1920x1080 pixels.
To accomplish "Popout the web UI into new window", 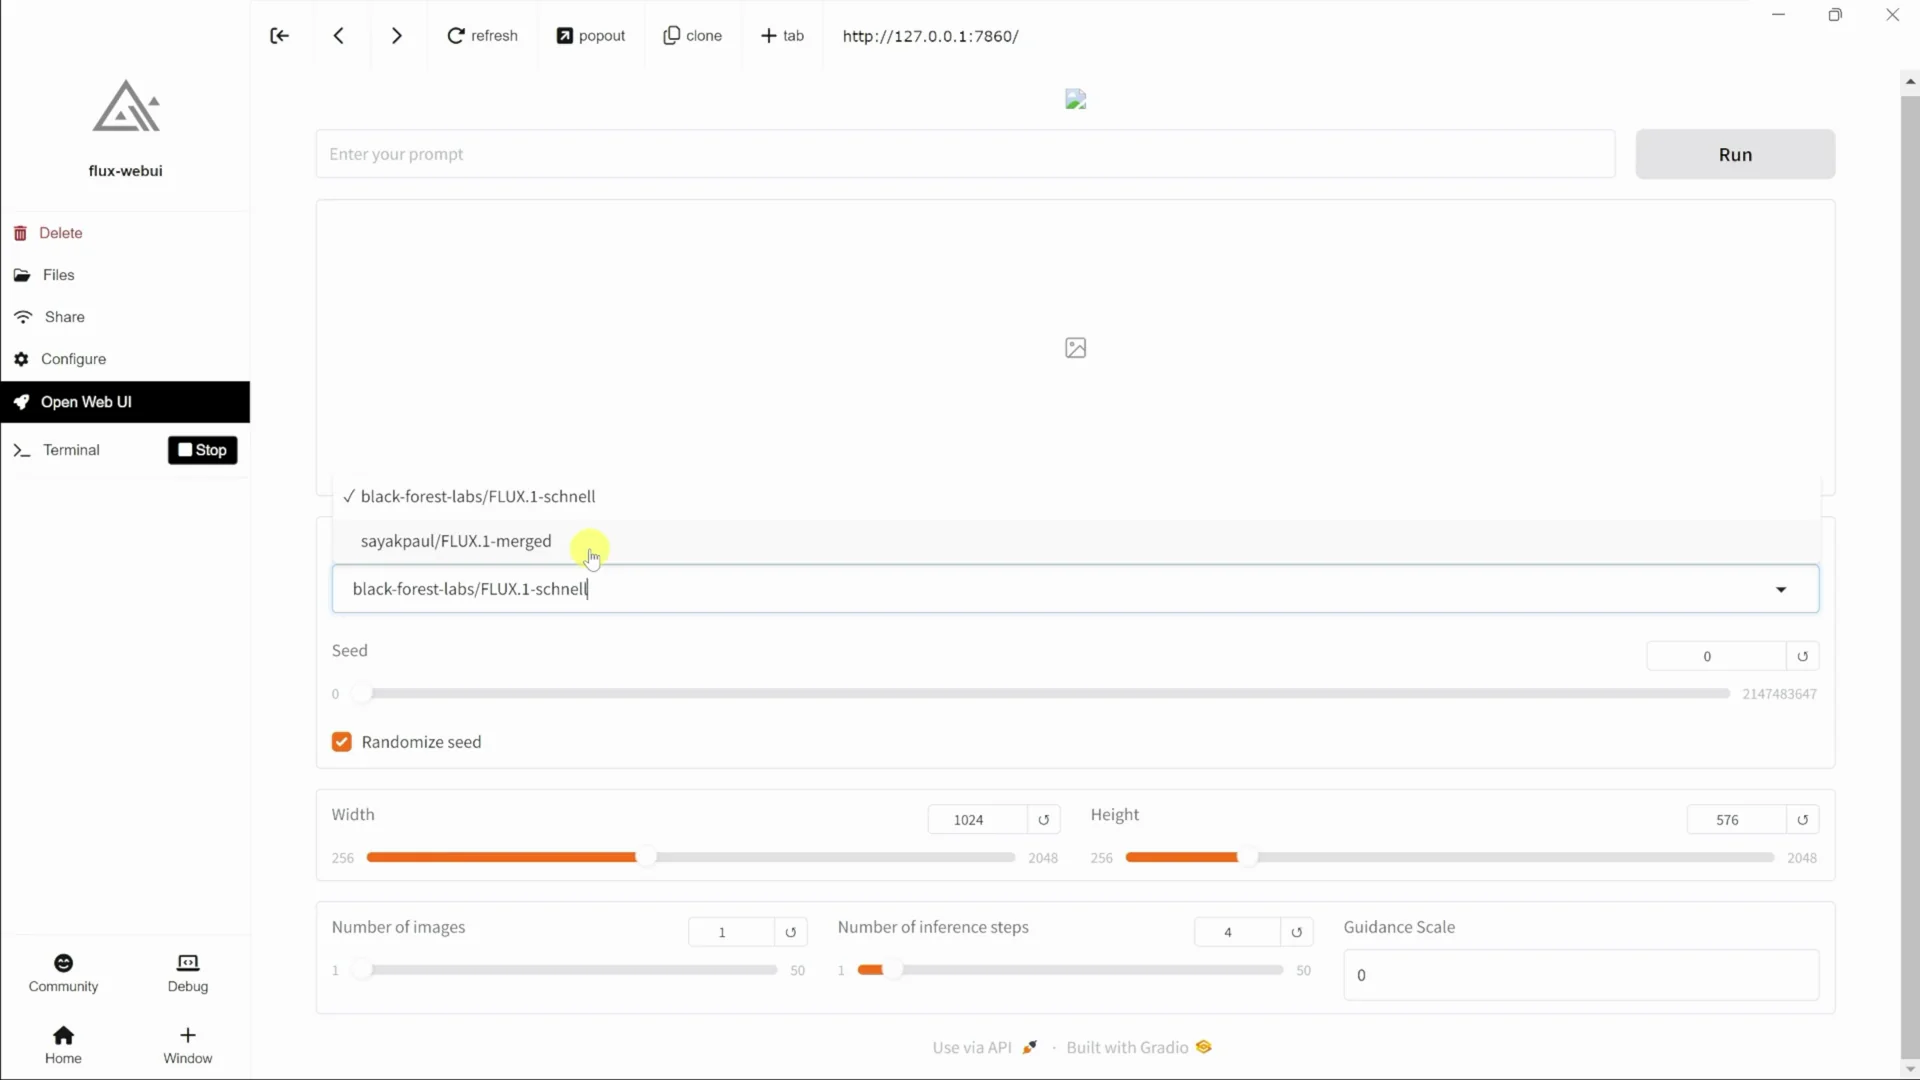I will [591, 35].
